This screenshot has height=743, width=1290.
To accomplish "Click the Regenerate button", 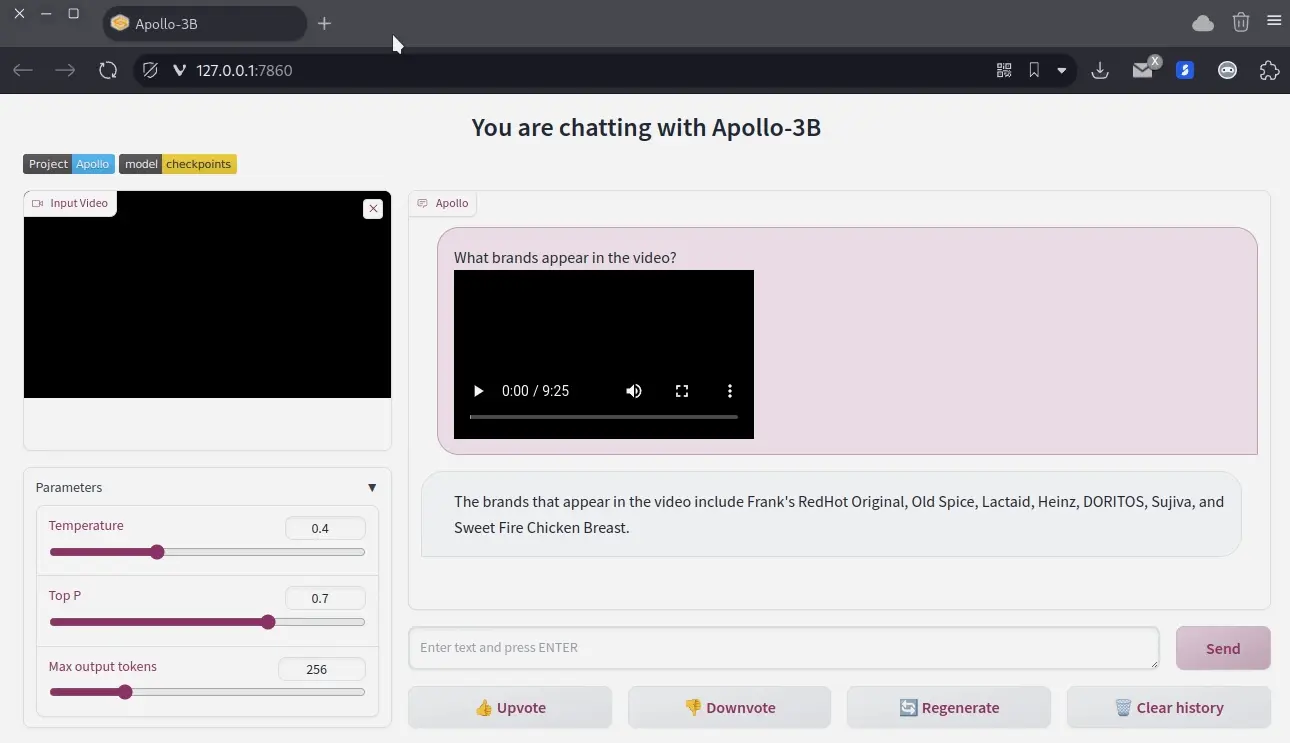I will pyautogui.click(x=949, y=707).
